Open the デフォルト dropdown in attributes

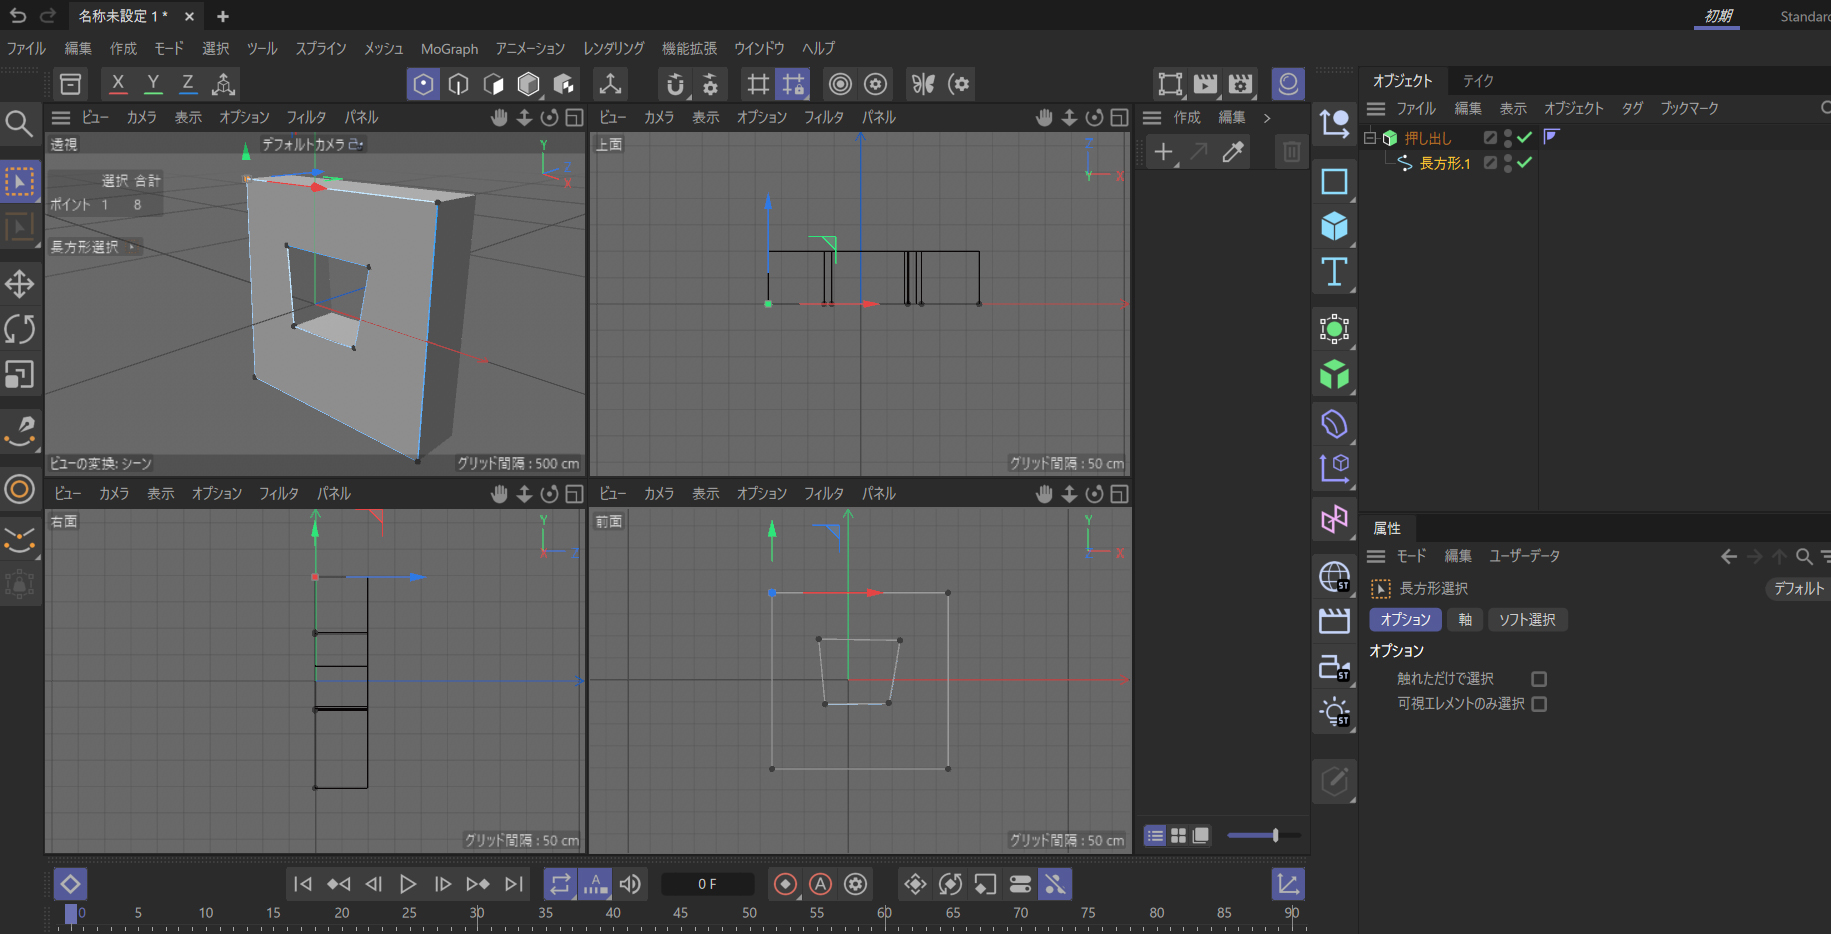click(x=1797, y=589)
